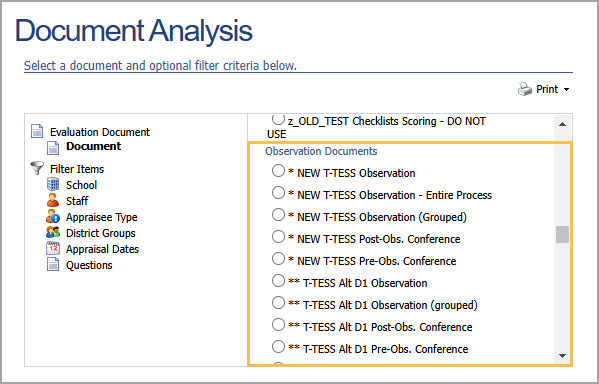Click the printer icon

tap(525, 89)
